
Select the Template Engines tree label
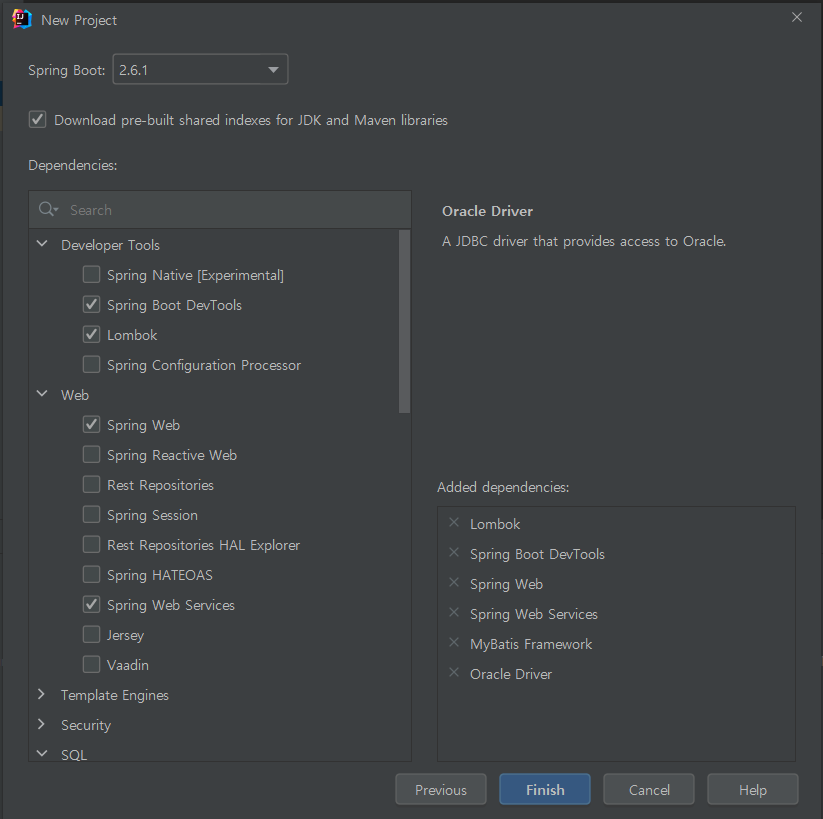click(x=115, y=695)
